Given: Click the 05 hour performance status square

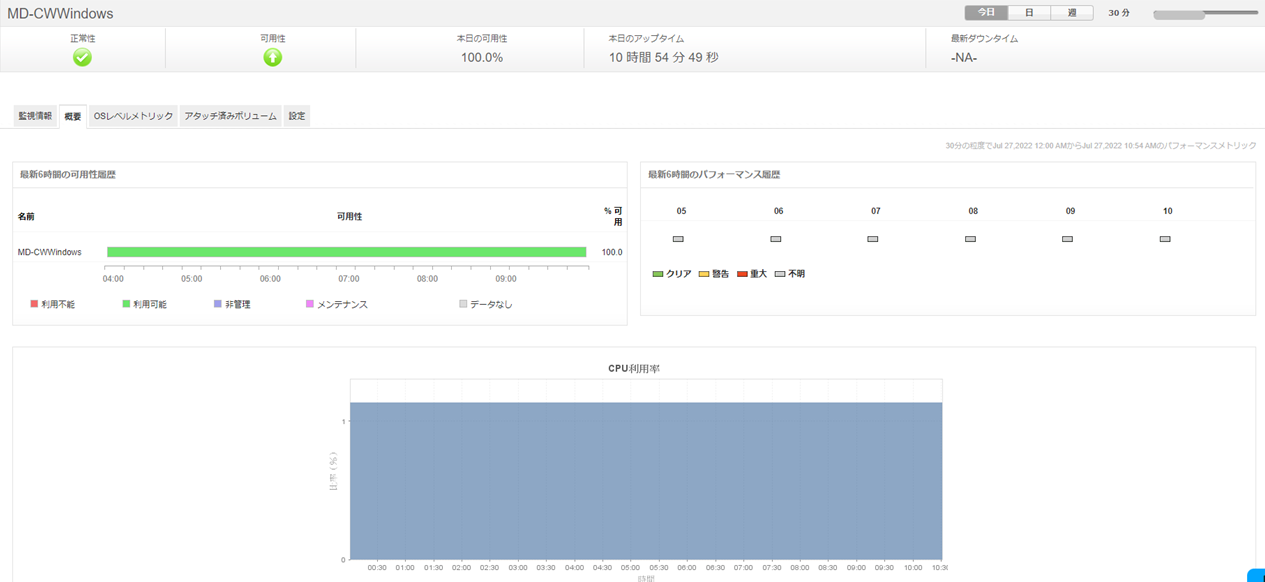Looking at the screenshot, I should (x=678, y=239).
